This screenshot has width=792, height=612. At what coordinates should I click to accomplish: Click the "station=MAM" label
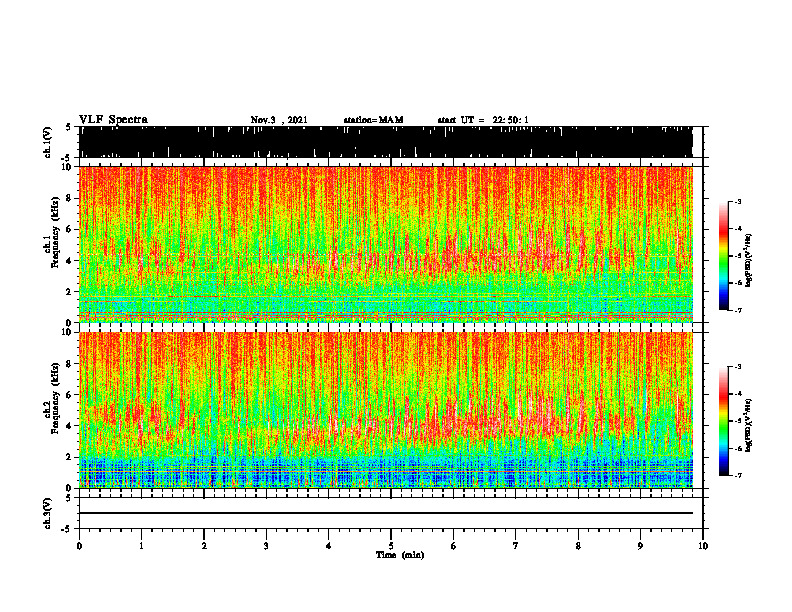point(373,120)
